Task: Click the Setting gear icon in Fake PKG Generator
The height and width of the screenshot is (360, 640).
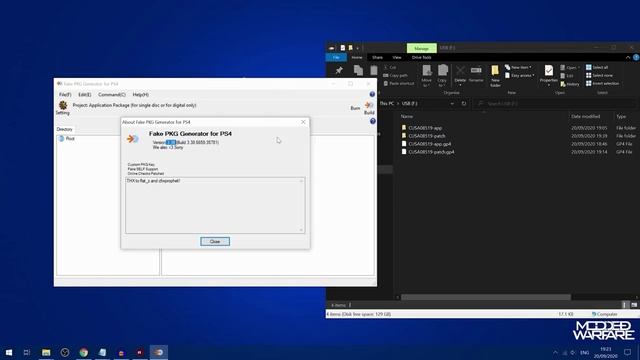Action: [x=63, y=105]
